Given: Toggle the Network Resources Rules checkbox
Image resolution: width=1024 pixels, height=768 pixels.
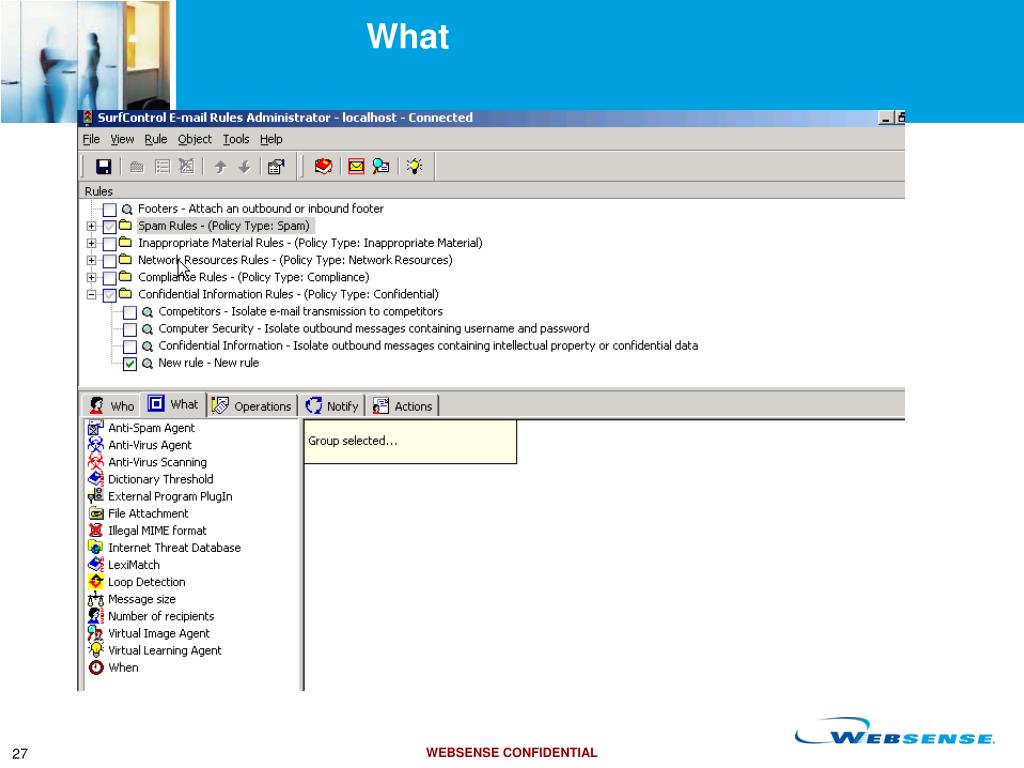Looking at the screenshot, I should [110, 261].
